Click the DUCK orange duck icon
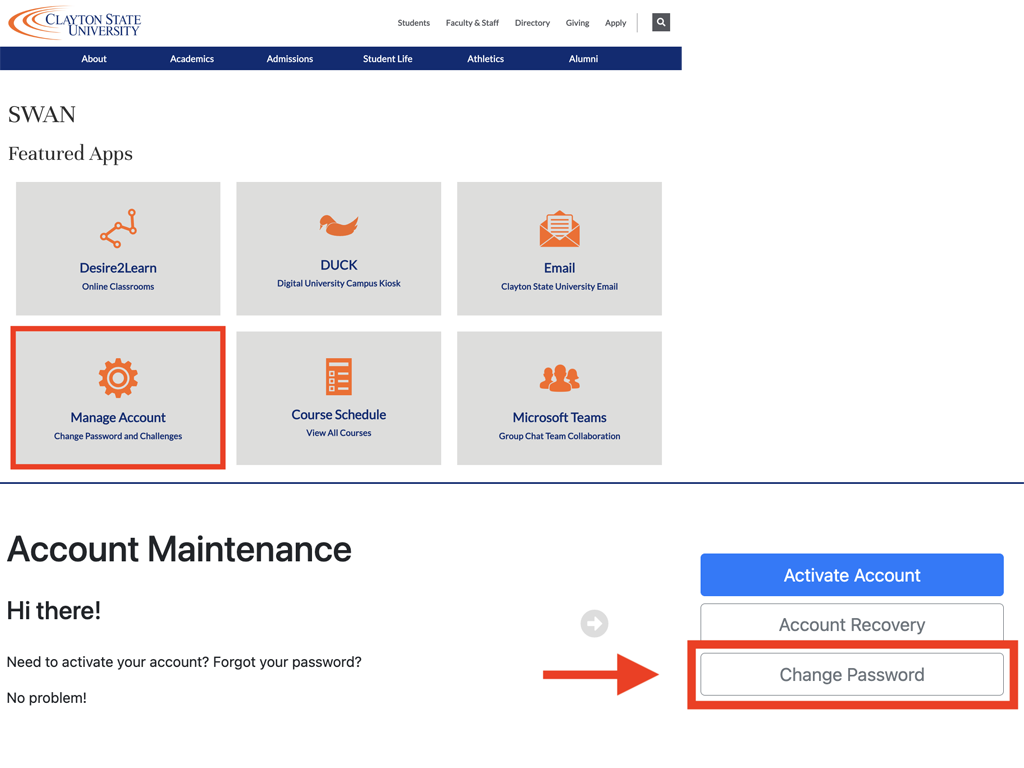This screenshot has height=768, width=1024. click(338, 225)
